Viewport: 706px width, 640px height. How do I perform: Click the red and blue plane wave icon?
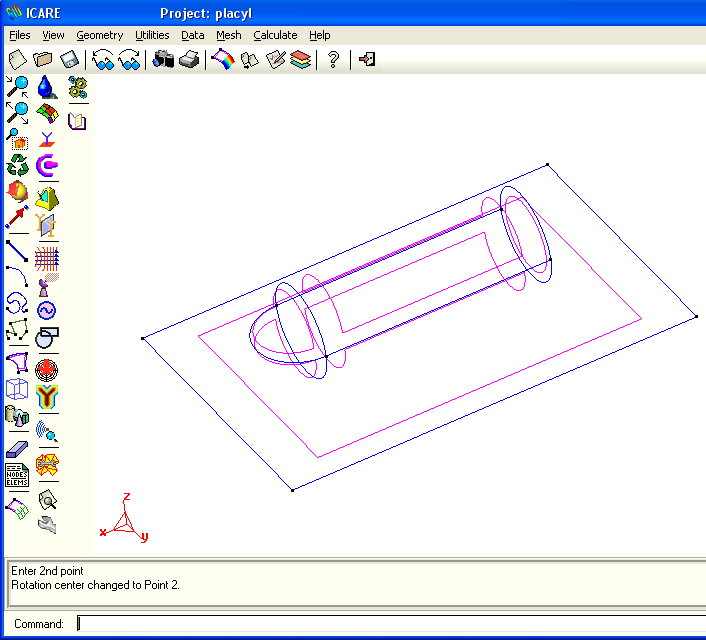[x=47, y=259]
